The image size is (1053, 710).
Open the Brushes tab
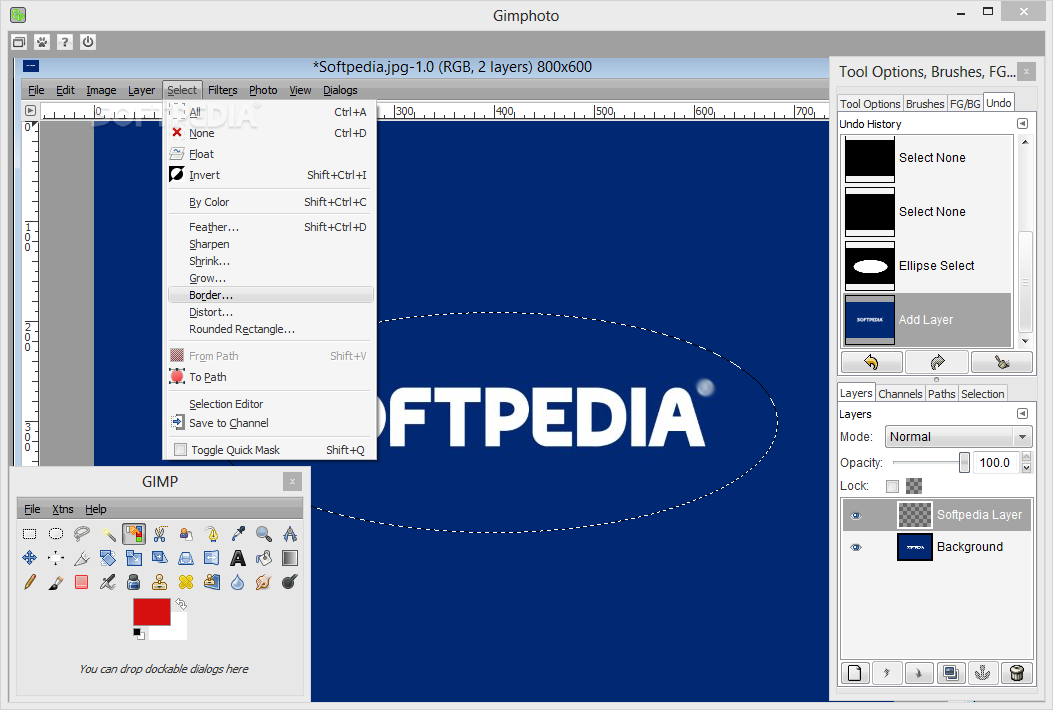point(925,103)
